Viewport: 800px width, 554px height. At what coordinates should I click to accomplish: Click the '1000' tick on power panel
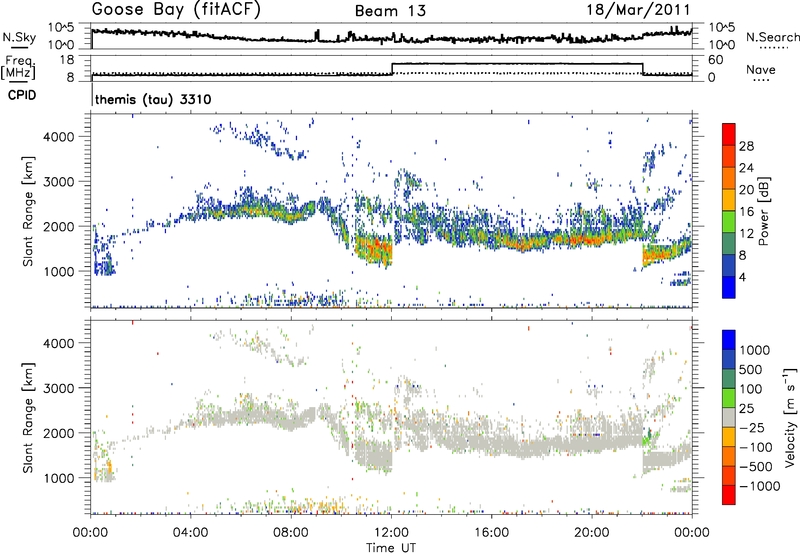59,271
